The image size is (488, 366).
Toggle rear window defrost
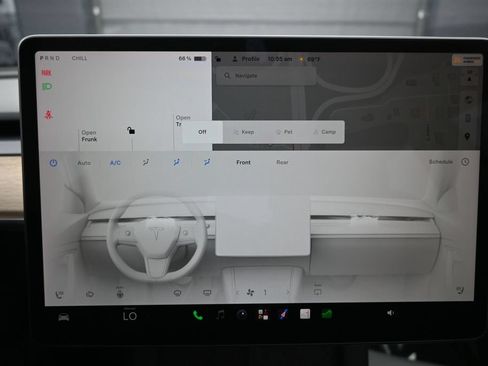click(207, 293)
